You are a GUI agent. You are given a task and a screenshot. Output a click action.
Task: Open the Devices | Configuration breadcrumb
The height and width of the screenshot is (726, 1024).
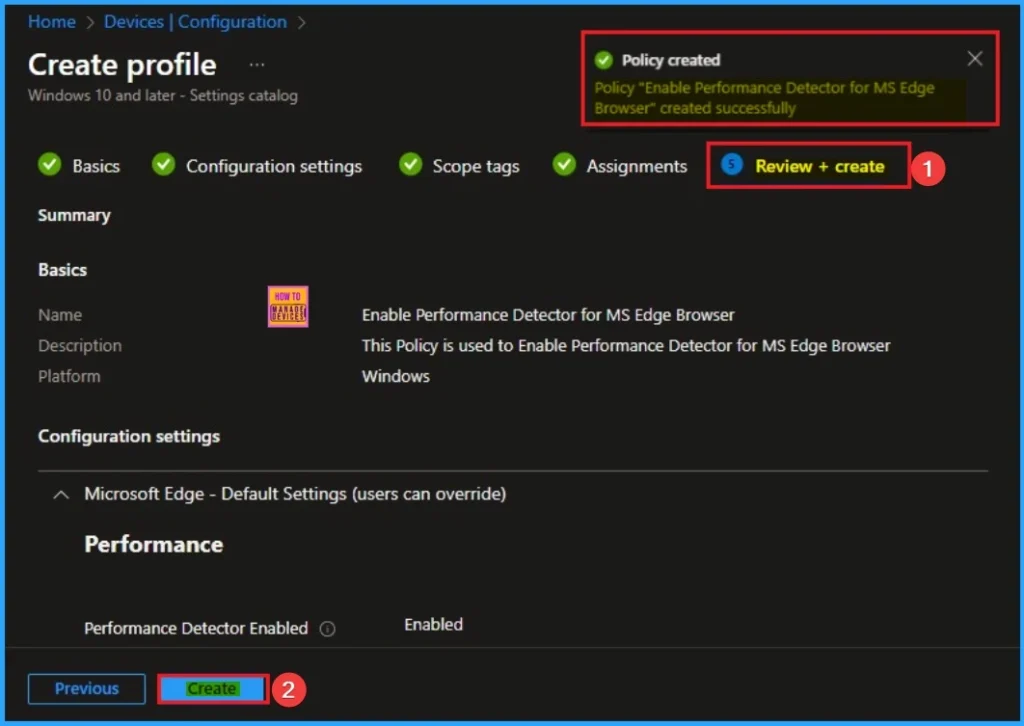[x=195, y=22]
